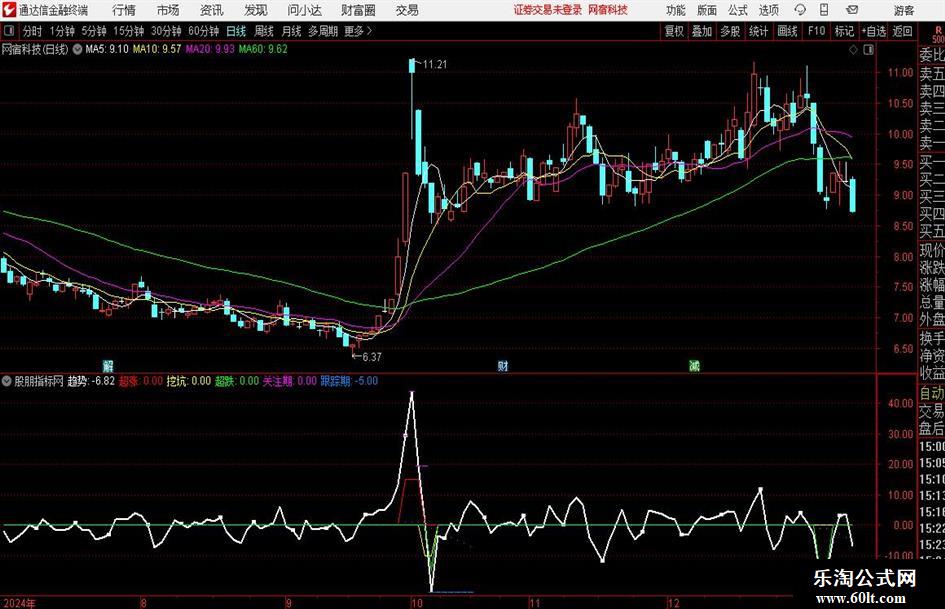Switch to 月线 monthly tab

tap(291, 31)
